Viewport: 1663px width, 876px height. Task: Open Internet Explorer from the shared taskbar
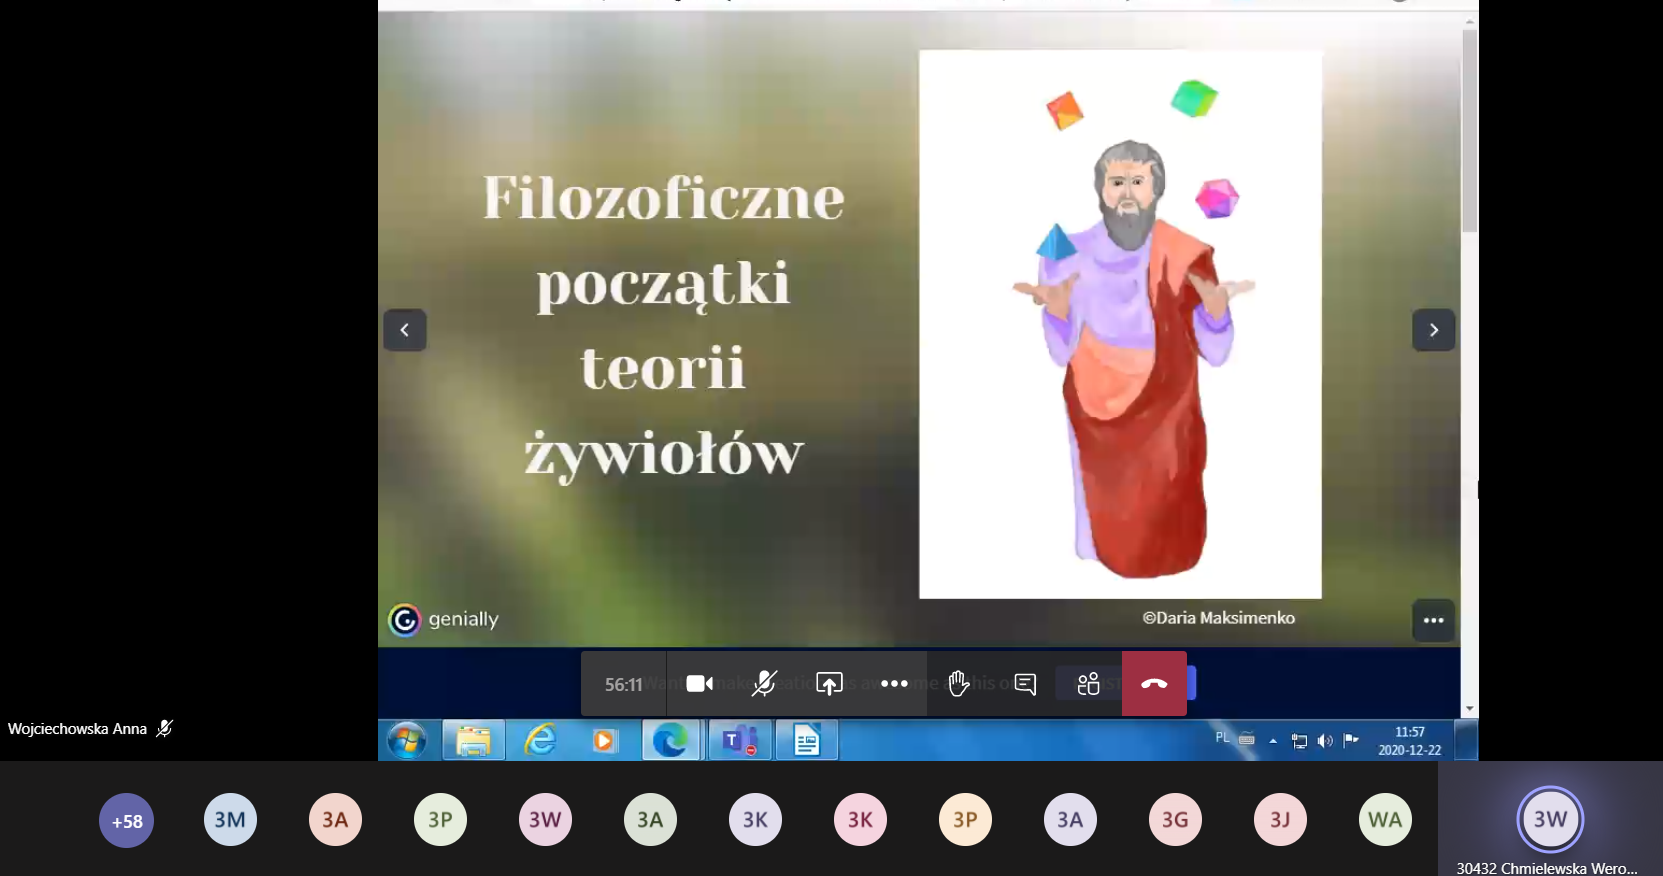(540, 741)
